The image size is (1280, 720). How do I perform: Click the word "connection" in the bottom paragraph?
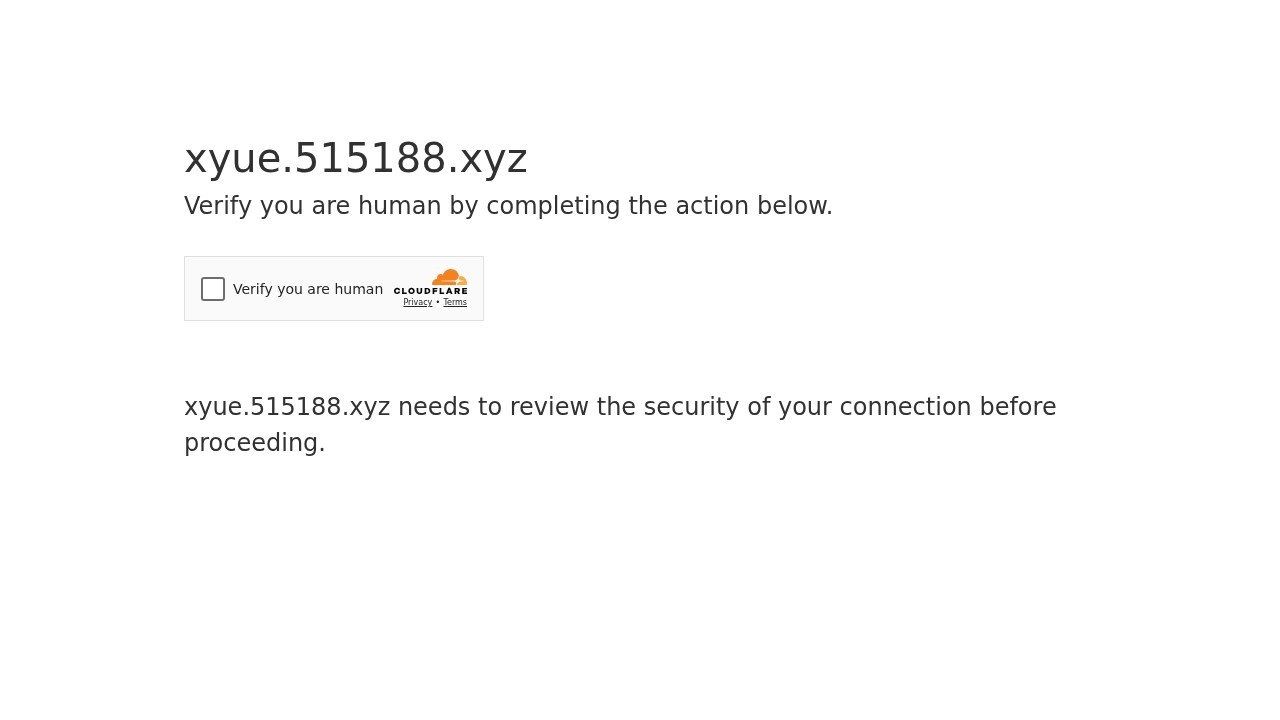[905, 407]
